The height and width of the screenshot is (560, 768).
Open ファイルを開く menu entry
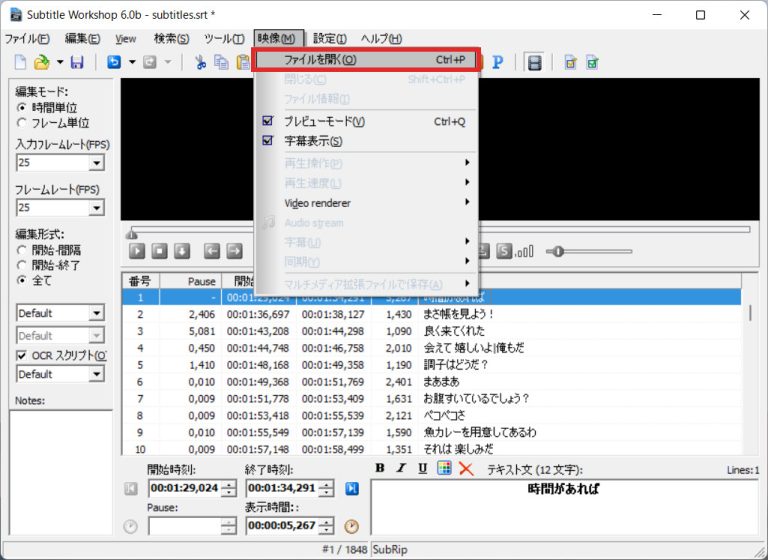pyautogui.click(x=366, y=60)
